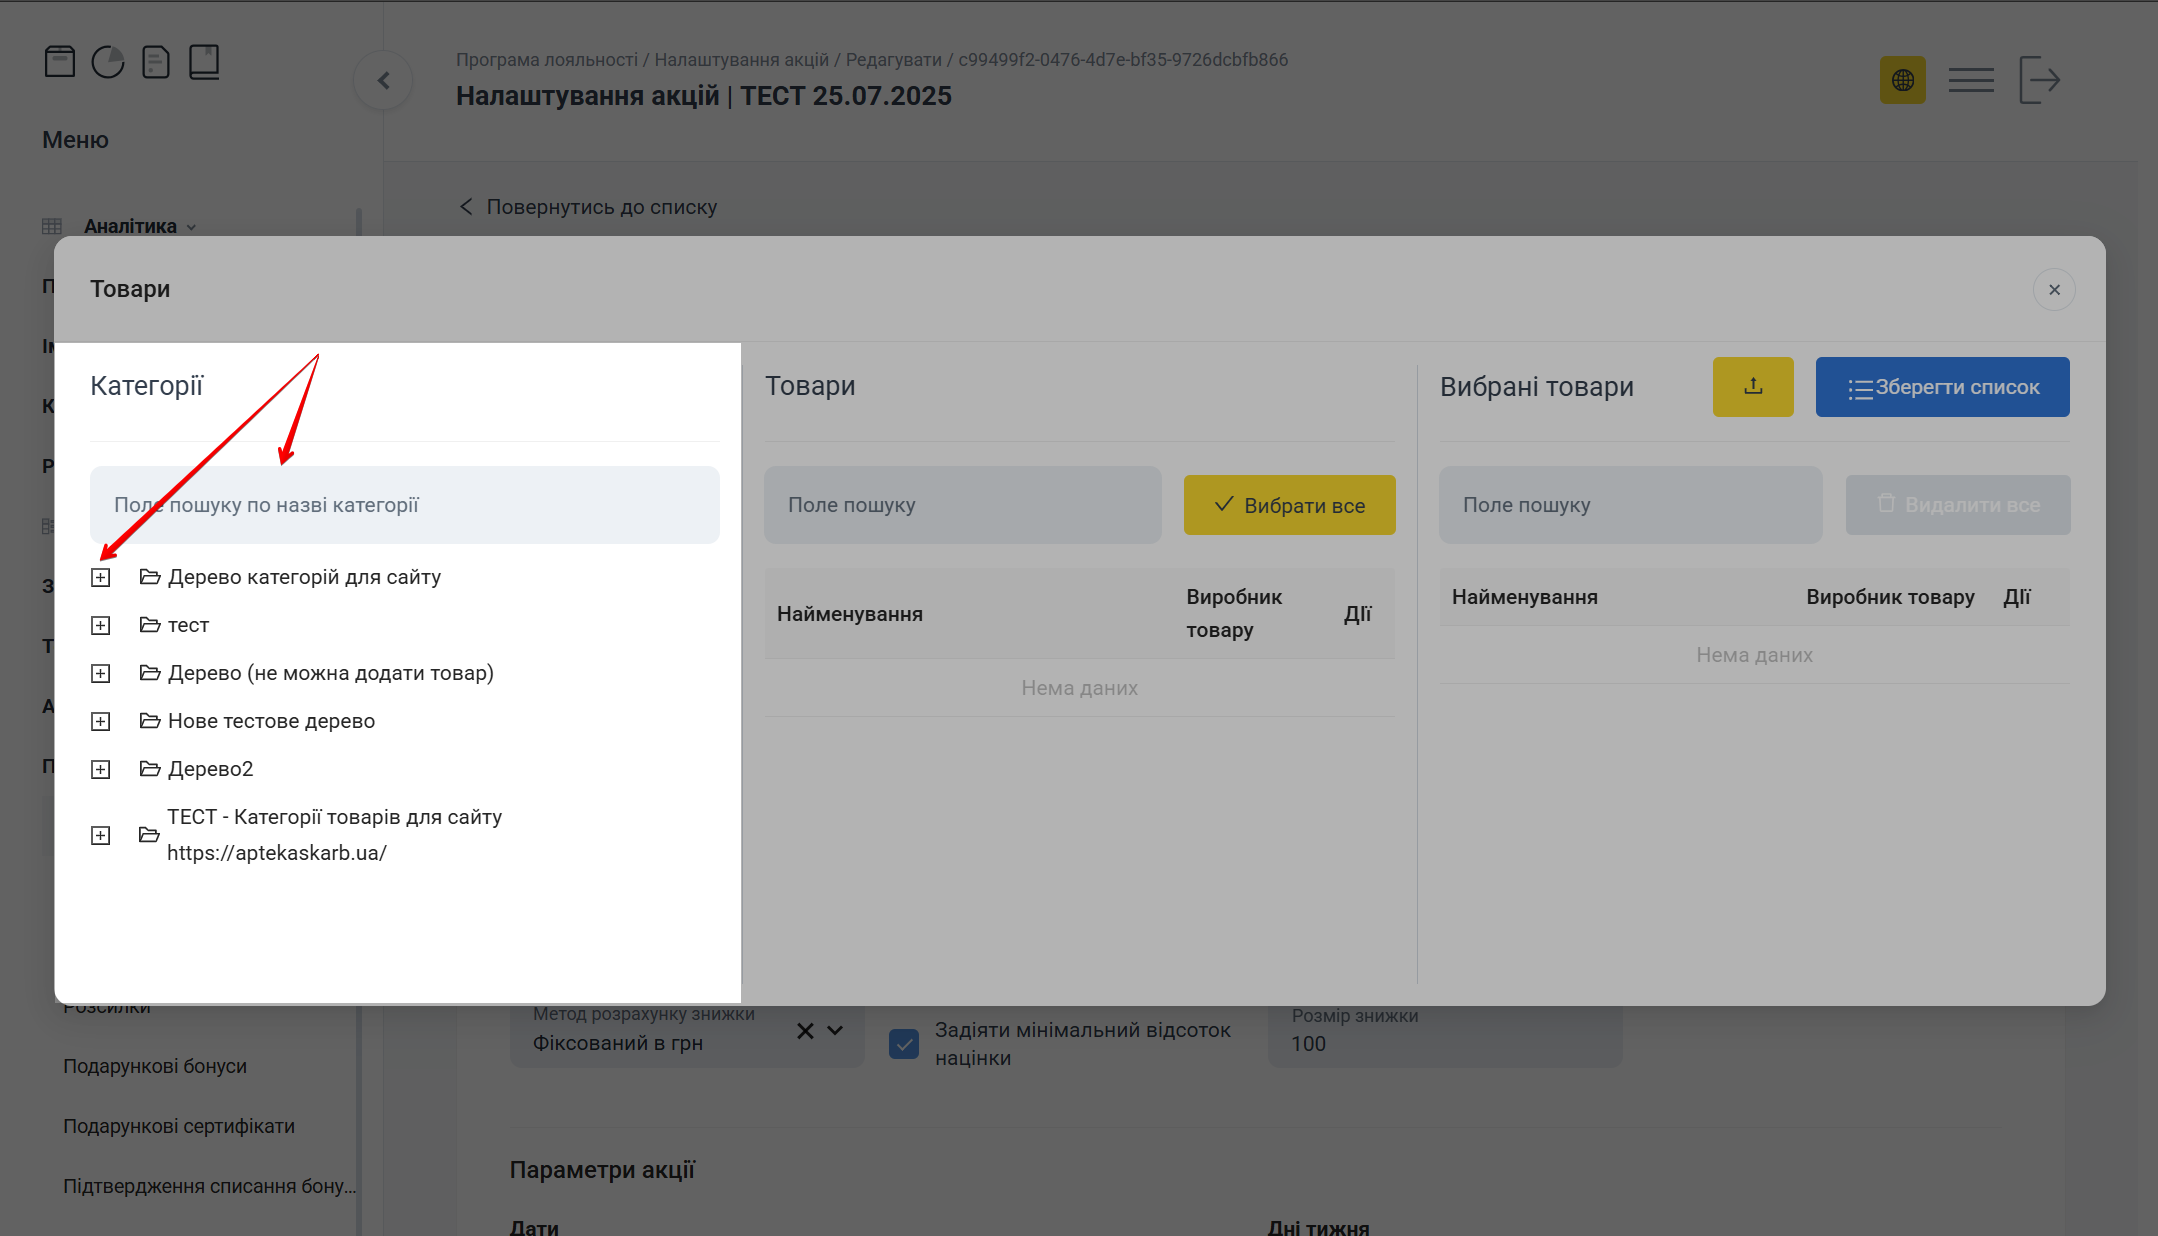
Task: Collapse the Аналітика section chevron
Action: pyautogui.click(x=193, y=226)
